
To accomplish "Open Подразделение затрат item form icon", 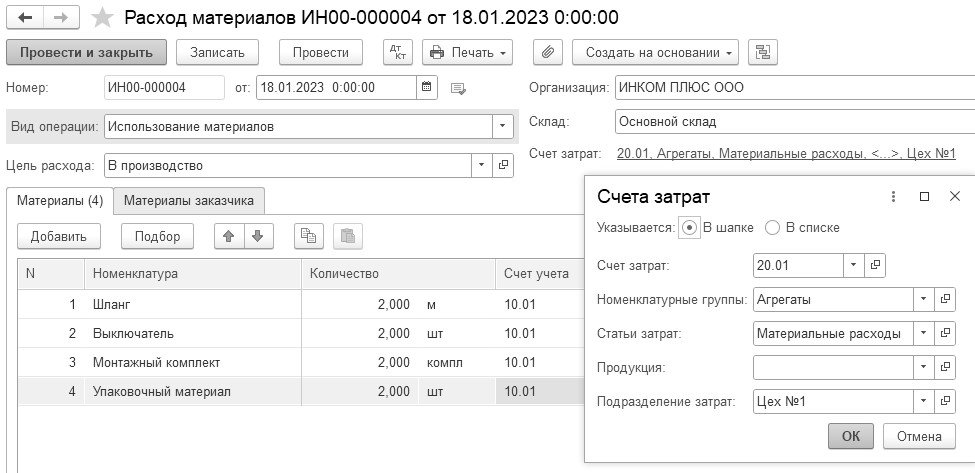I will pyautogui.click(x=945, y=402).
